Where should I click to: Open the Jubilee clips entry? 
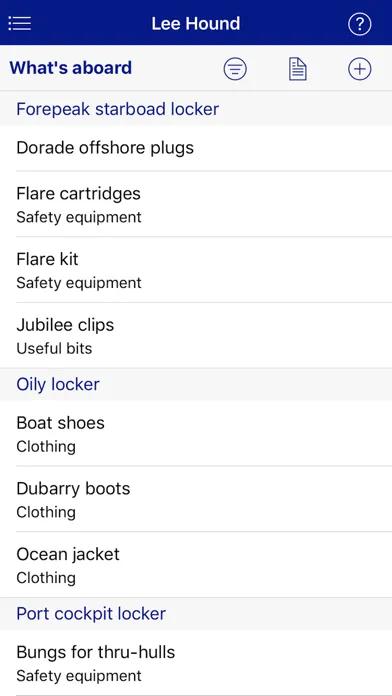[196, 336]
